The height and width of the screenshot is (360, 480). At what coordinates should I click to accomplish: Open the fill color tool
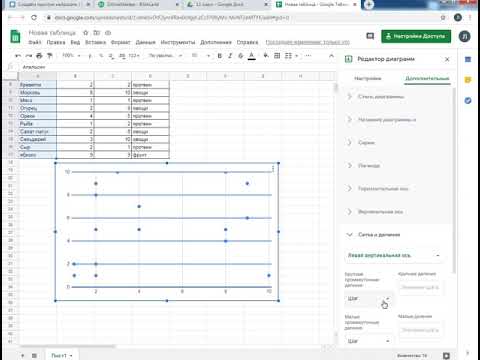pos(266,56)
